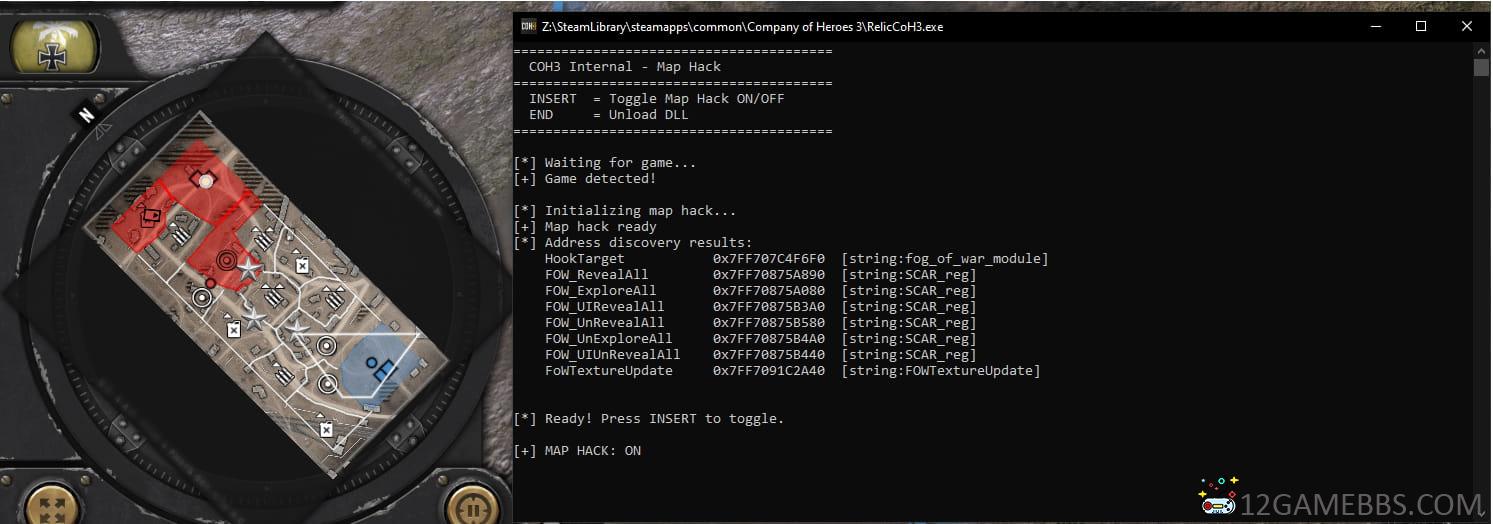Click the 'FOW_RevealAll' row label

point(597,275)
